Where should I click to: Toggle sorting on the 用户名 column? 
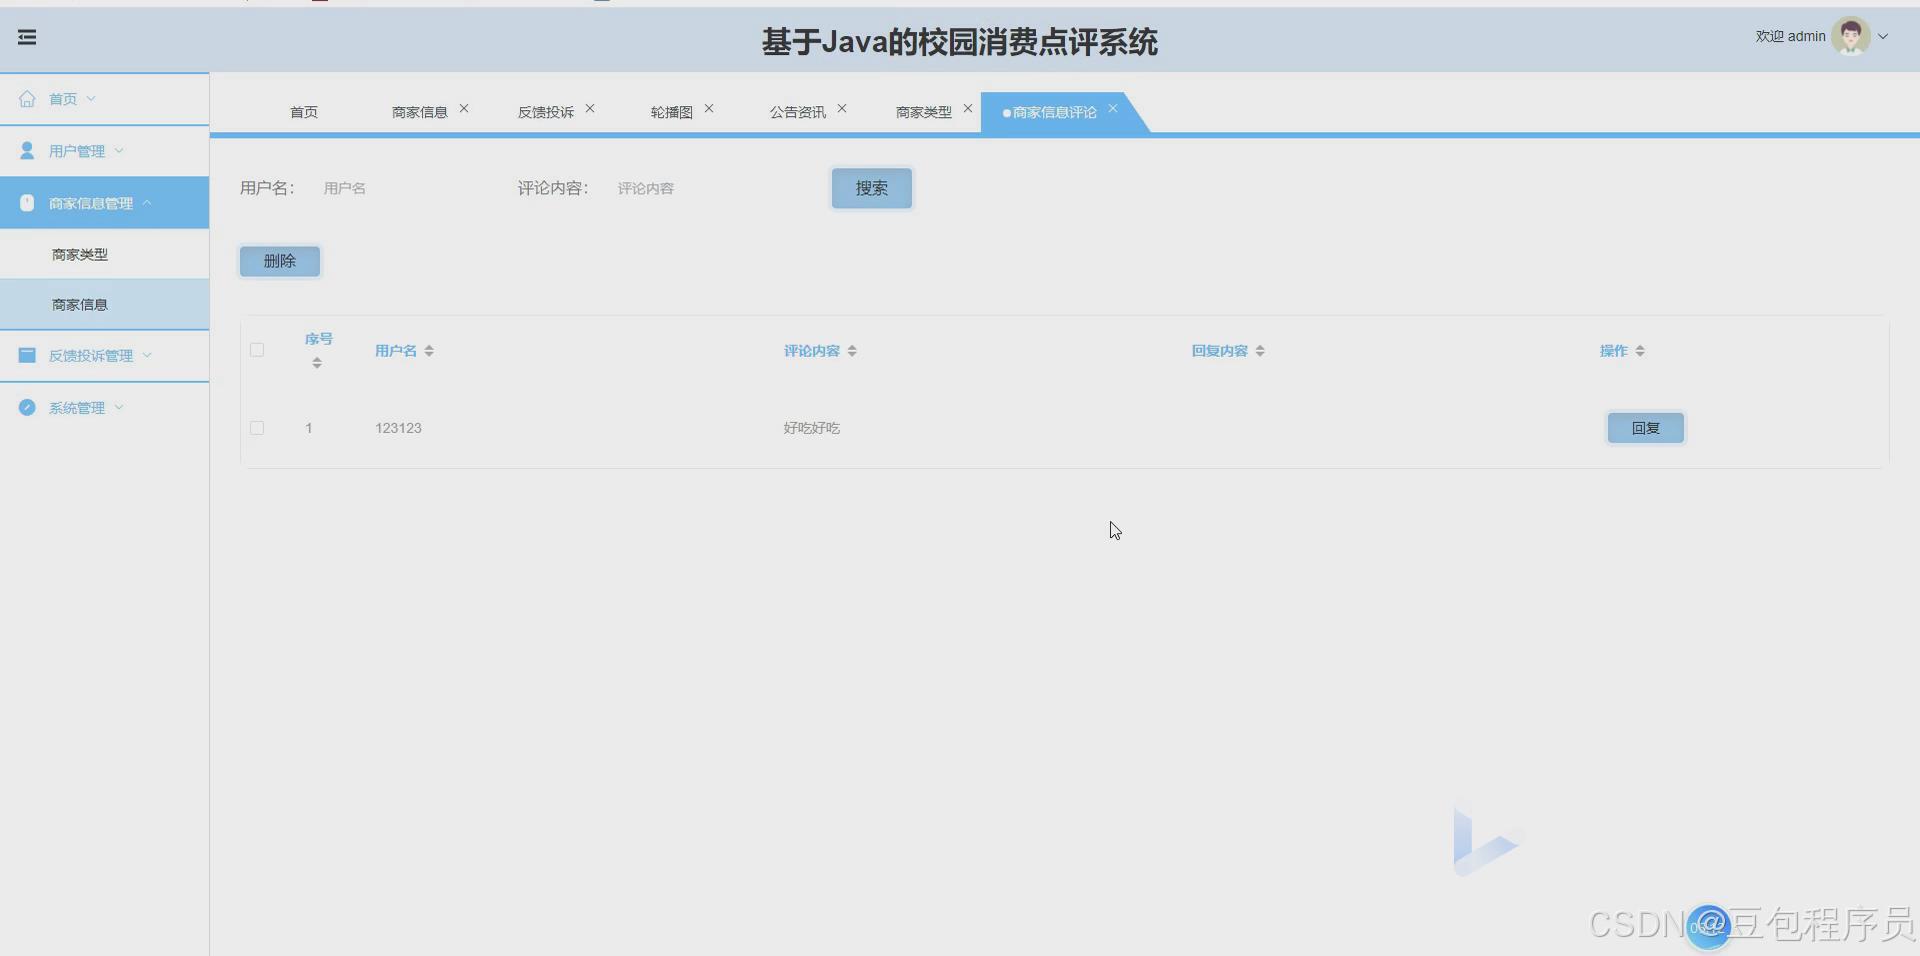click(430, 350)
